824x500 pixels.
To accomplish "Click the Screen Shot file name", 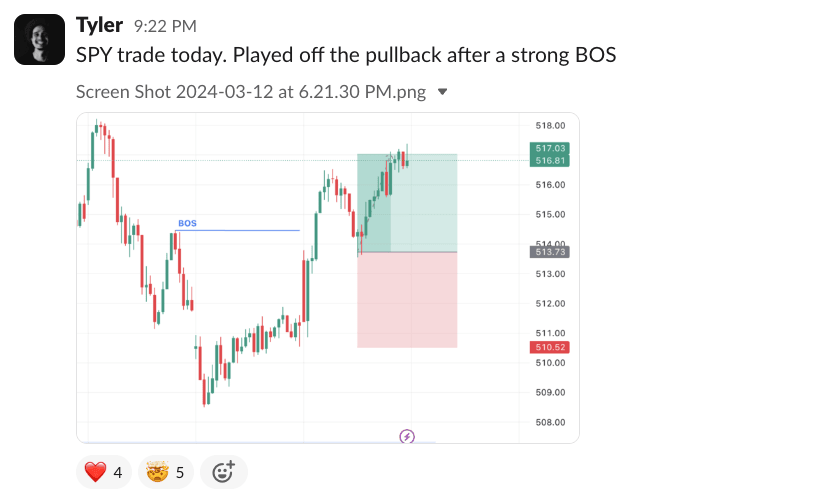I will click(251, 92).
